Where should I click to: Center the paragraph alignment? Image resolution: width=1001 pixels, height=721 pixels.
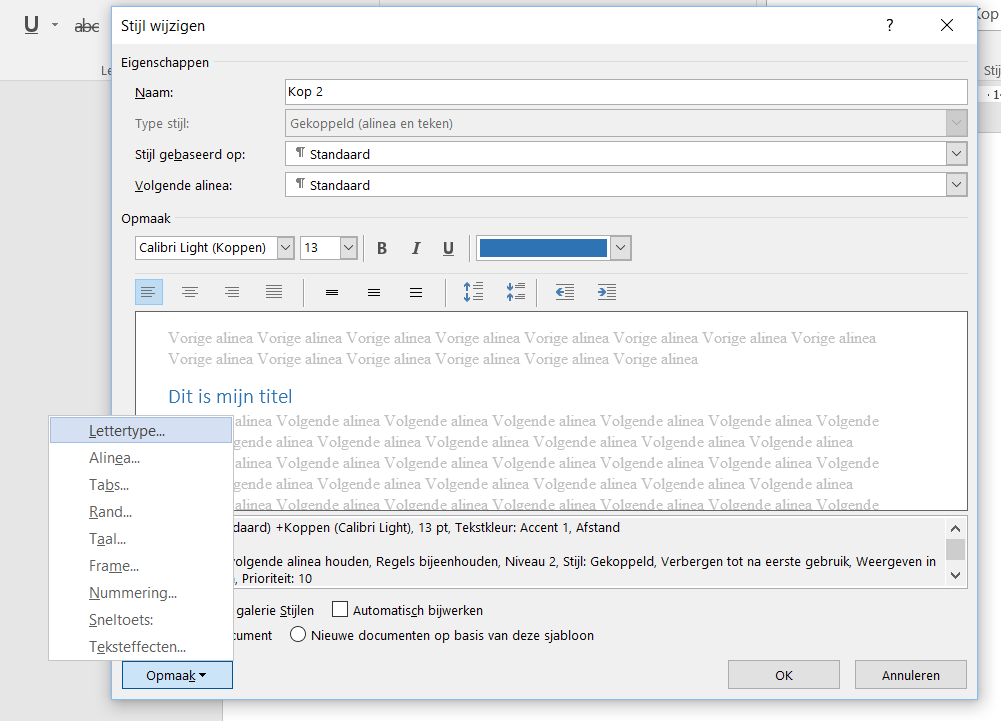click(190, 292)
